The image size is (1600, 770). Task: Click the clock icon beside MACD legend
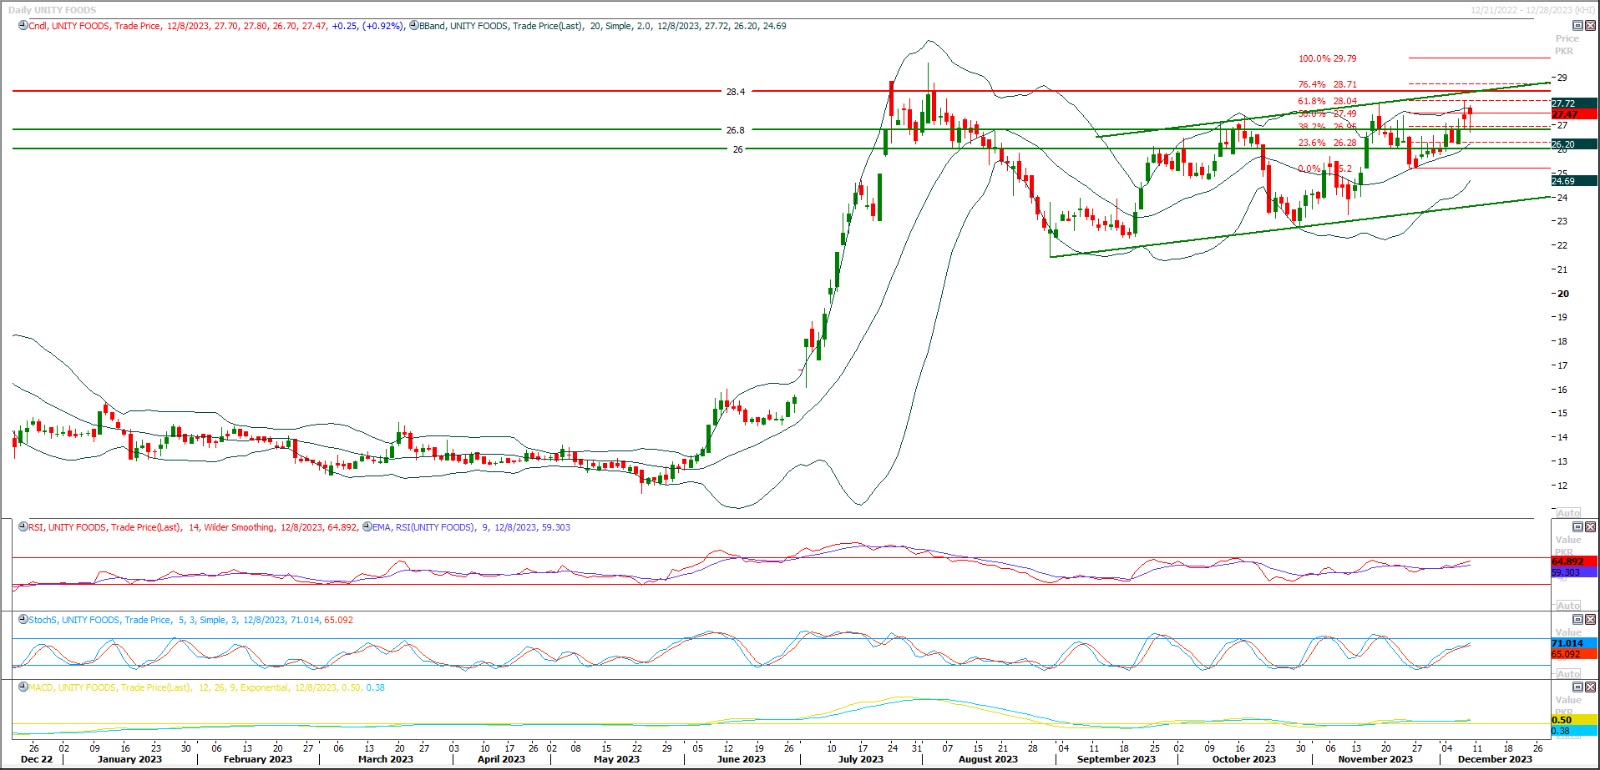(x=22, y=688)
